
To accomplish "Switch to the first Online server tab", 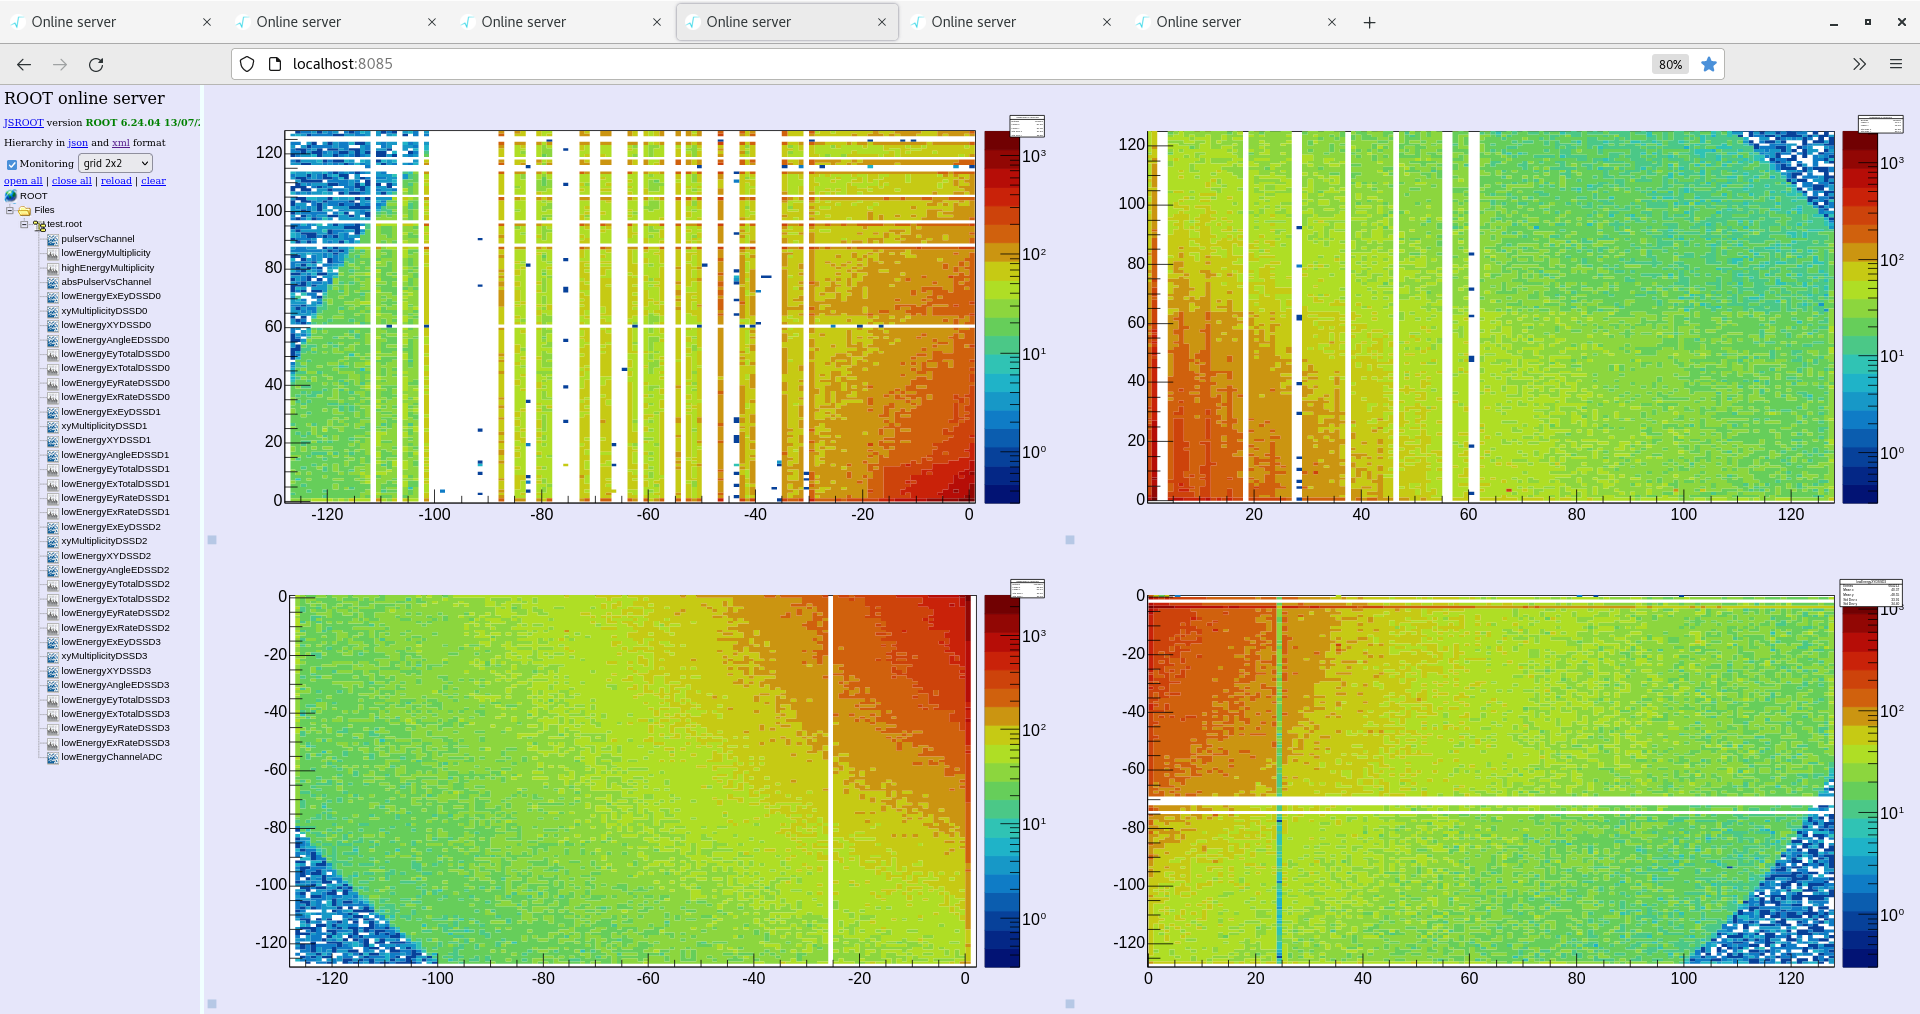I will tap(74, 22).
